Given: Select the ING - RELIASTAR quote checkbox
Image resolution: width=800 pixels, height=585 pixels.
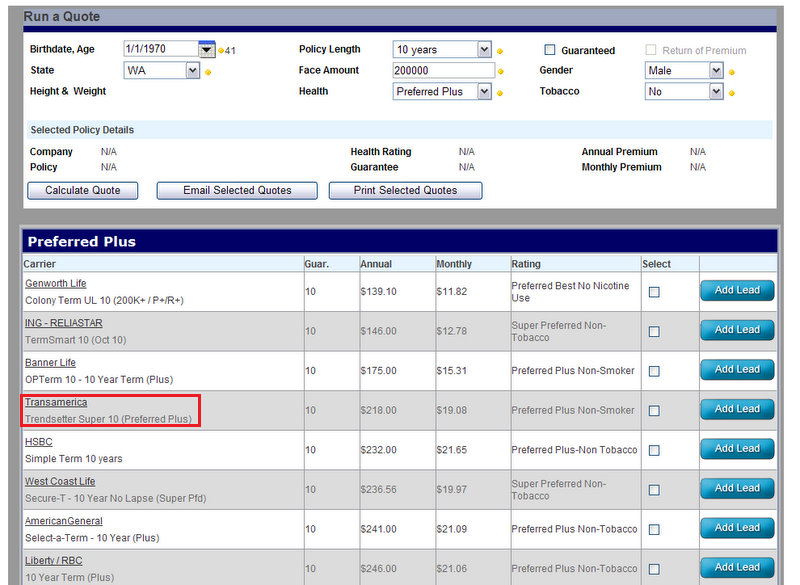Looking at the screenshot, I should point(654,332).
